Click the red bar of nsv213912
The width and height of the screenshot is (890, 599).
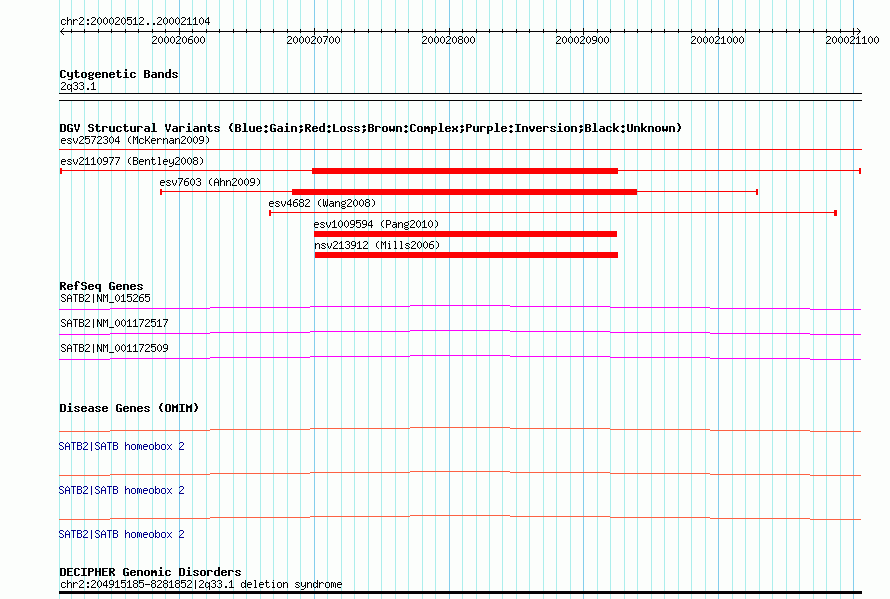pyautogui.click(x=466, y=255)
